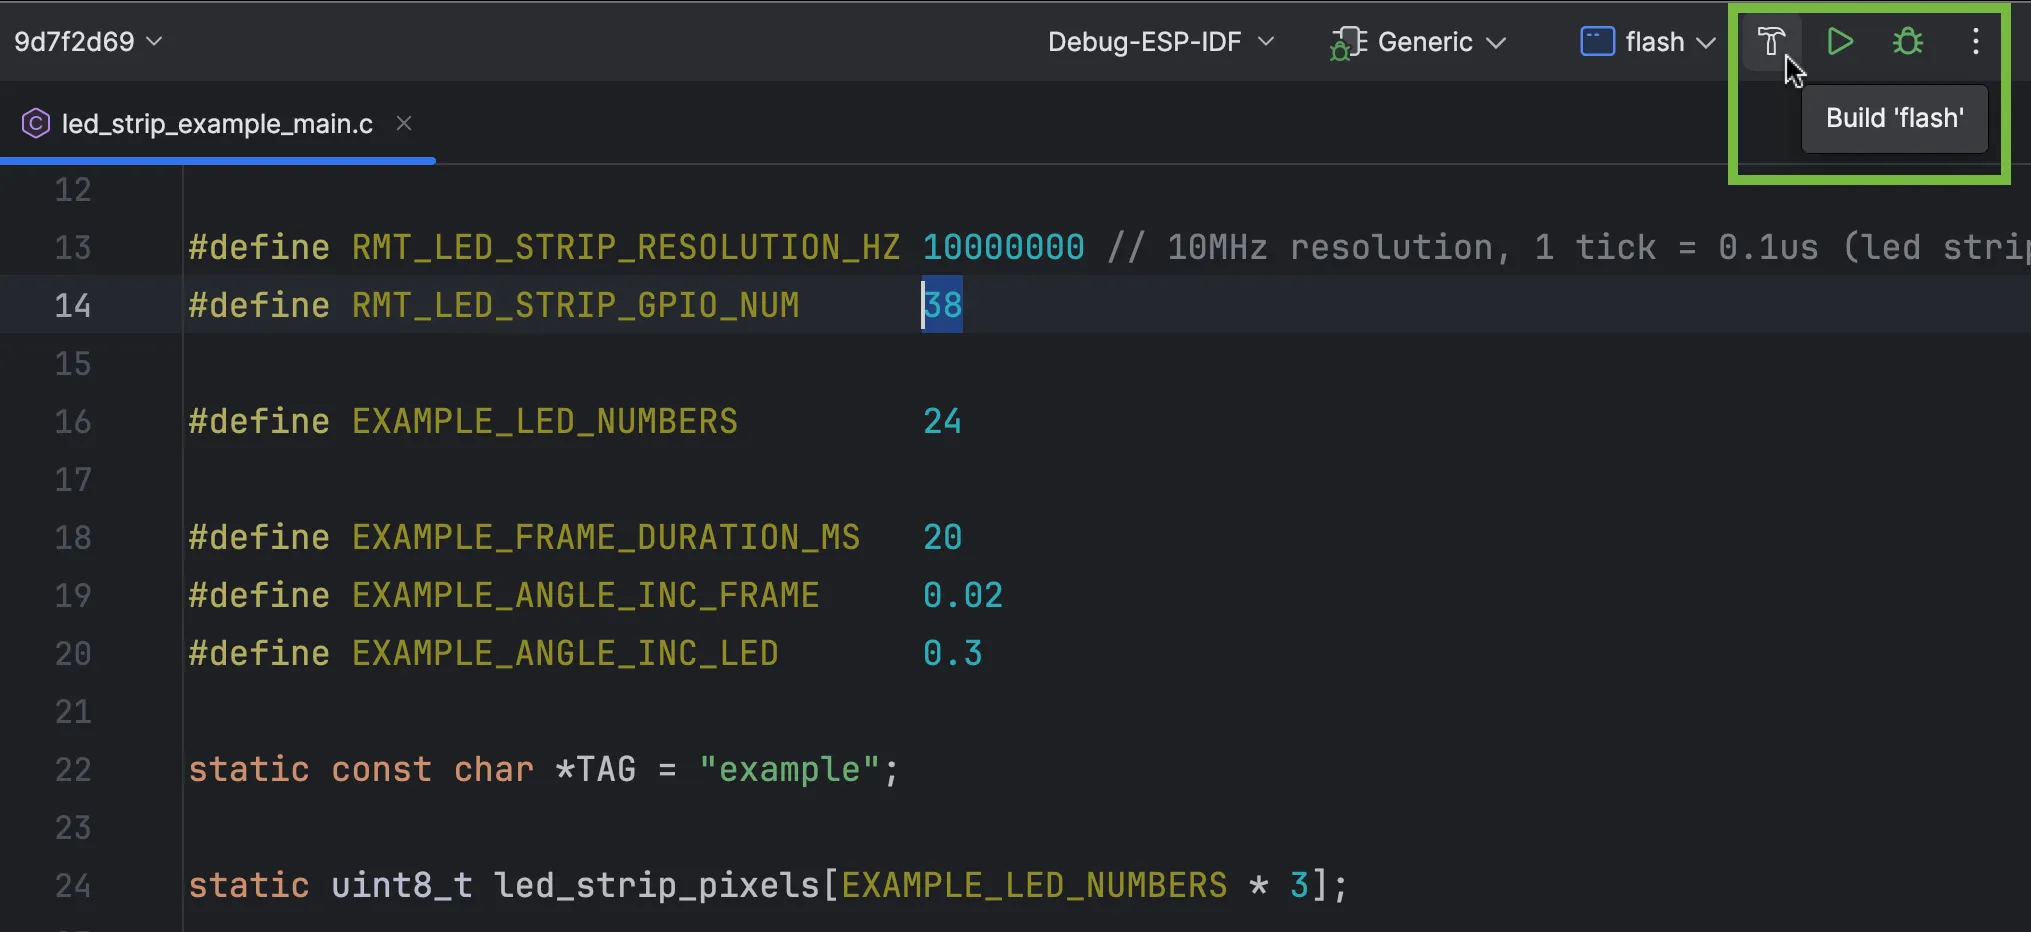This screenshot has width=2031, height=932.
Task: Click the flash configuration window icon
Action: 1597,42
